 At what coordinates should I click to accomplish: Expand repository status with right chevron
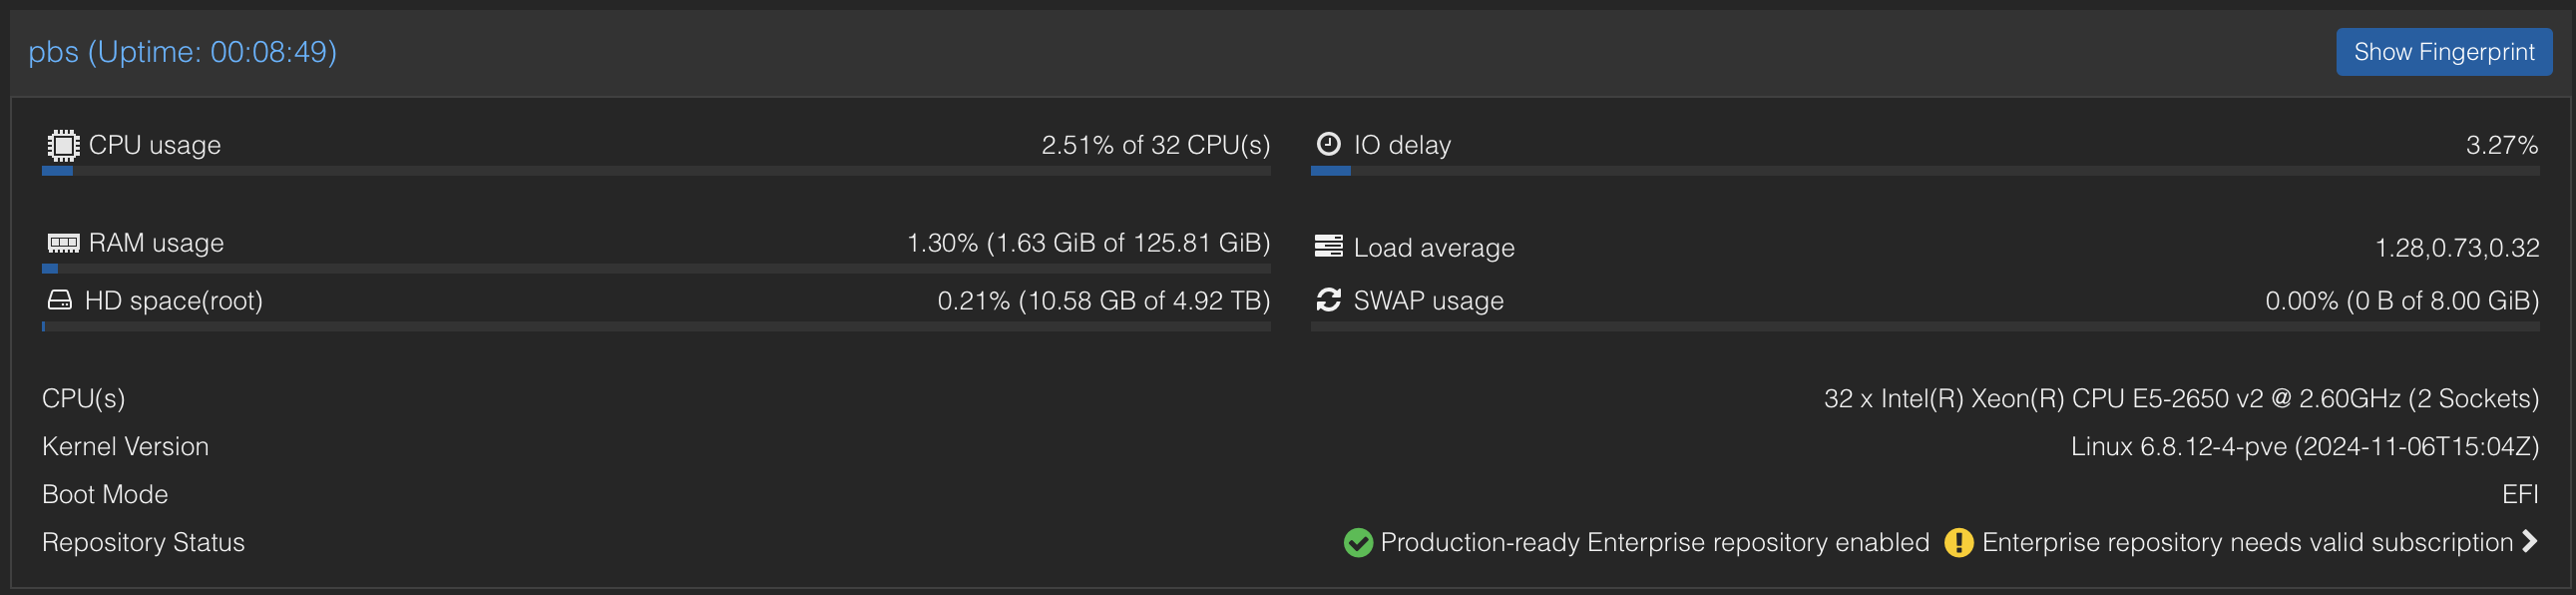[x=2530, y=541]
